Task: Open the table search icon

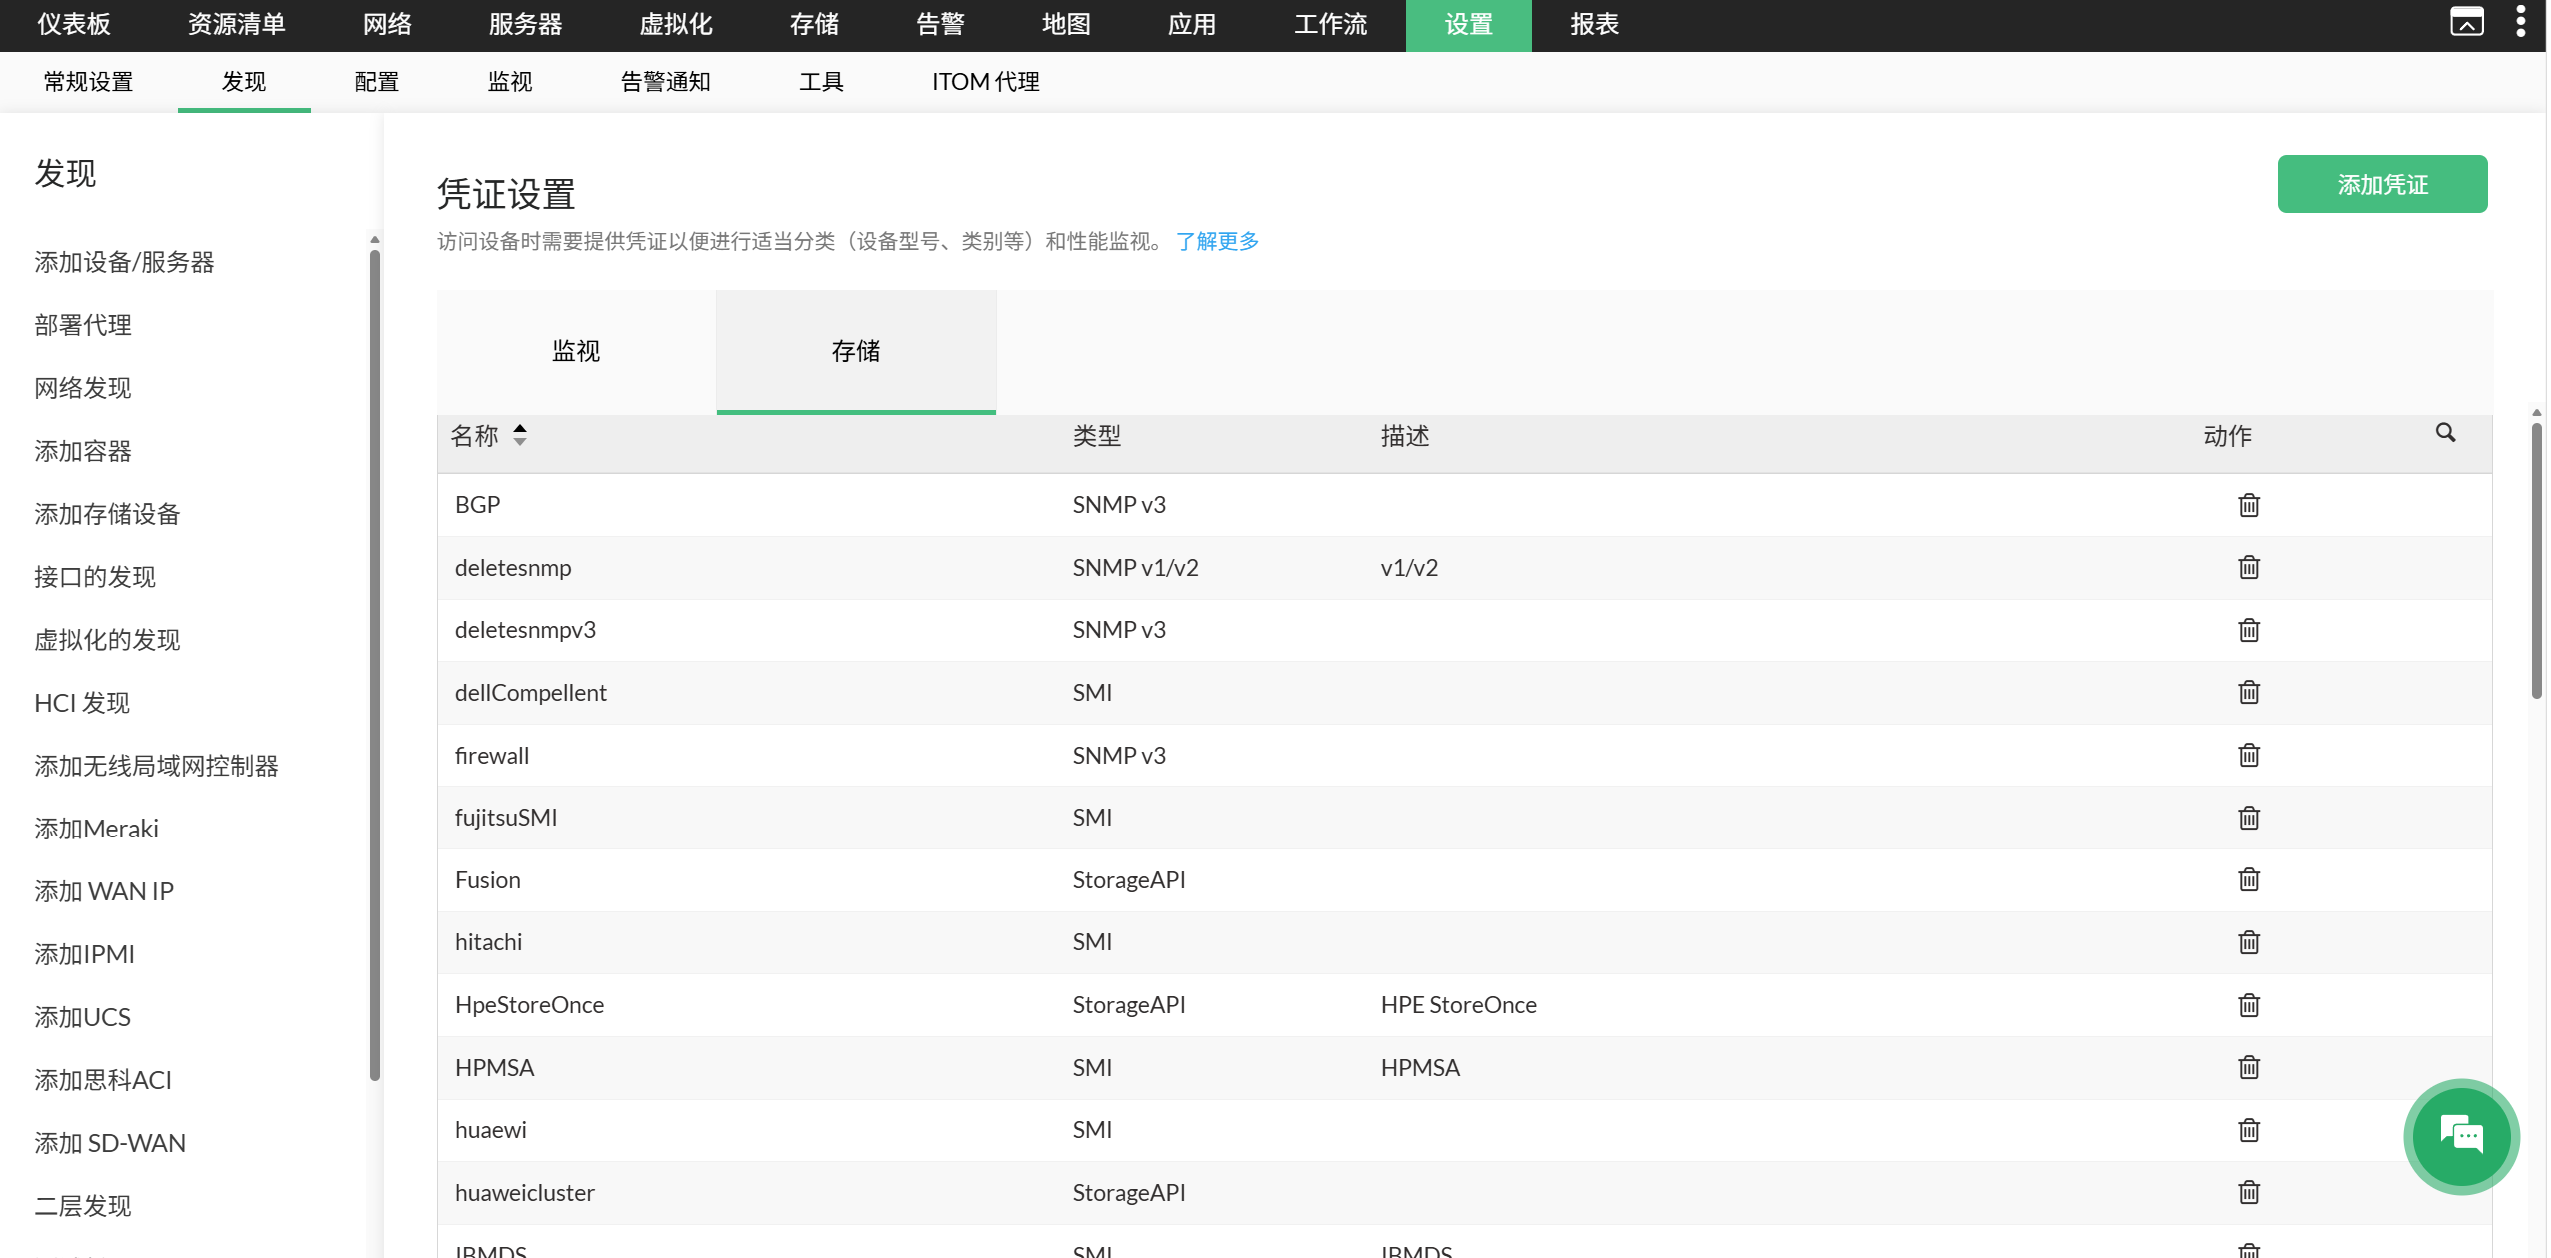Action: [2445, 433]
